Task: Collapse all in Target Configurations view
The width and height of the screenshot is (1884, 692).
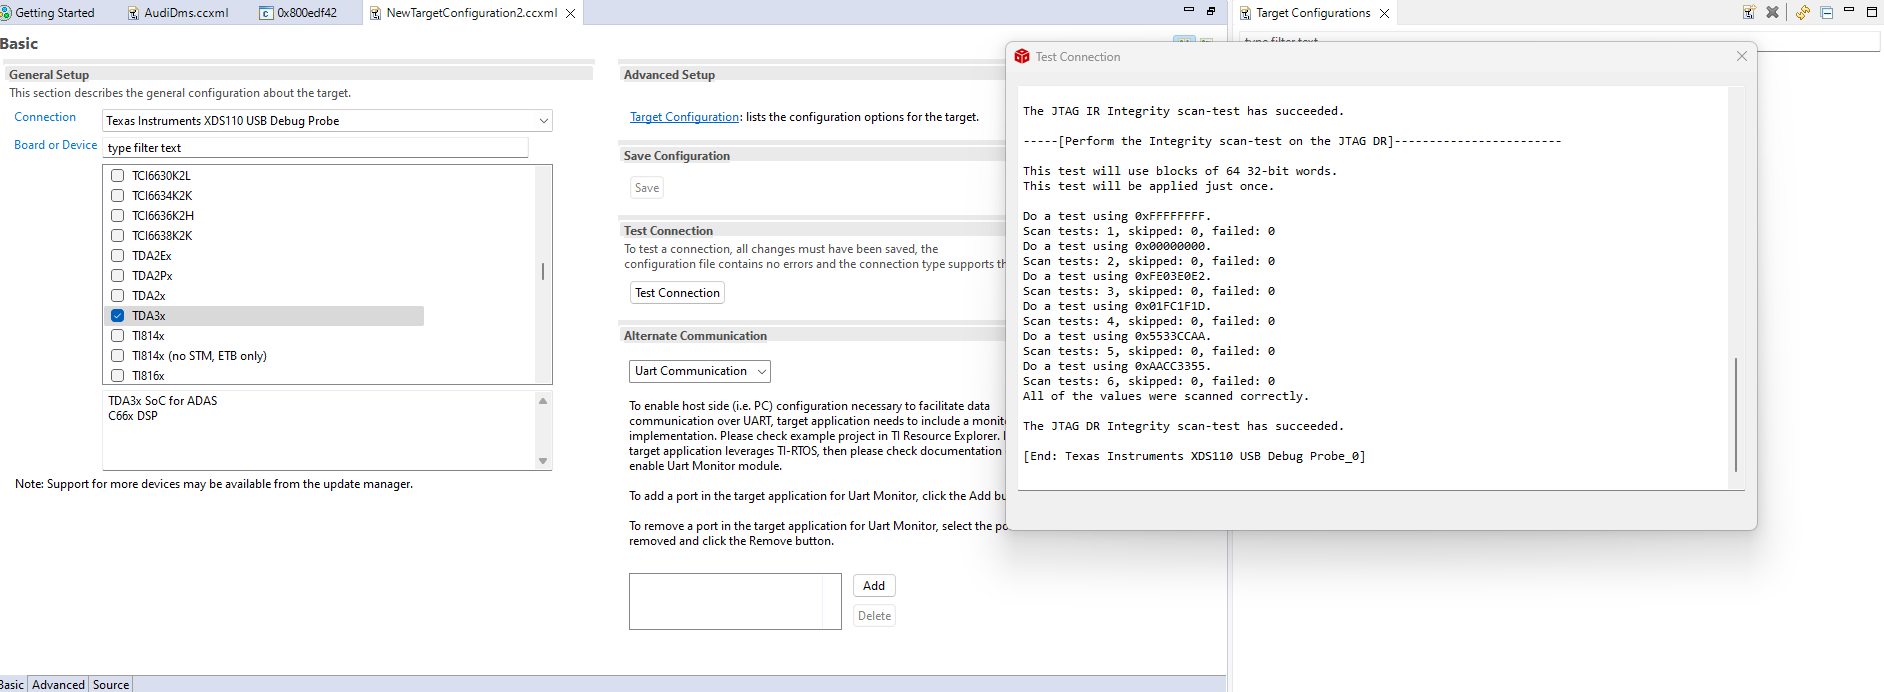Action: point(1826,12)
